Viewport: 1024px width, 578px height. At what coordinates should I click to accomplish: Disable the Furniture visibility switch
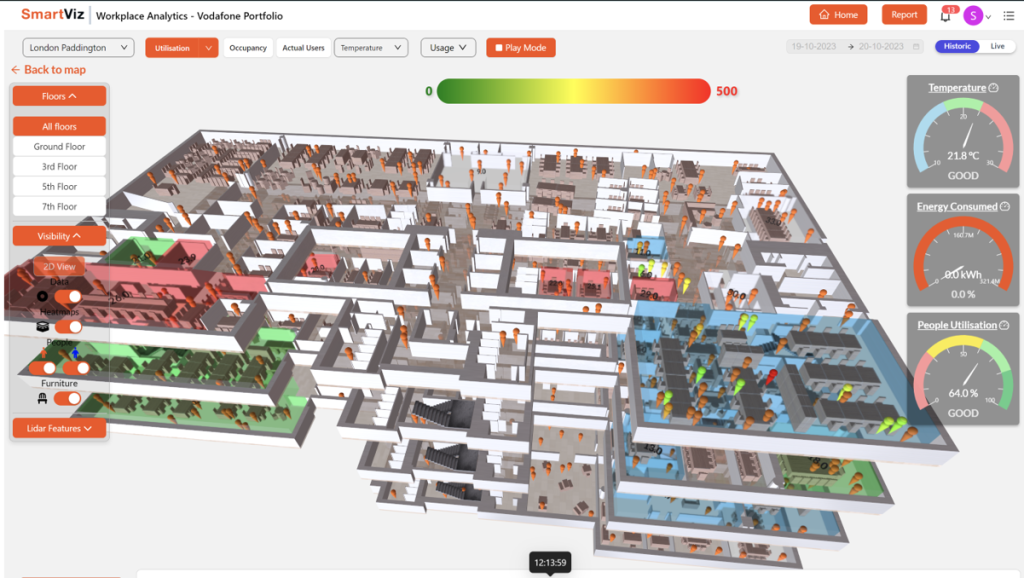point(68,399)
